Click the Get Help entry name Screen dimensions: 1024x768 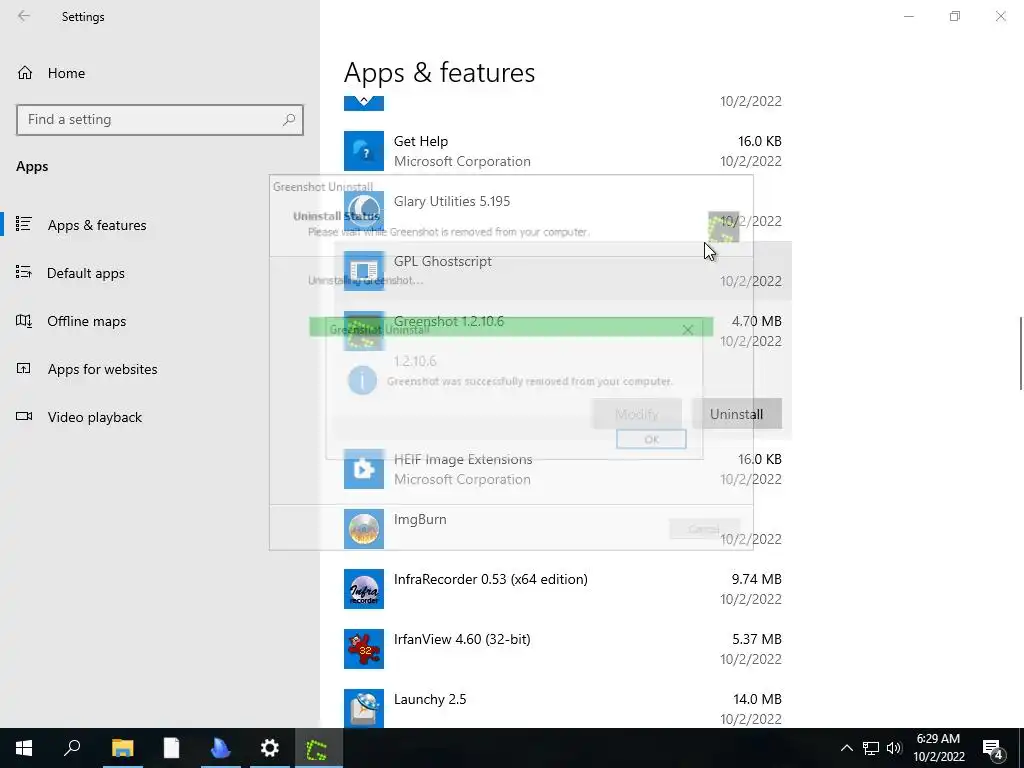[421, 141]
